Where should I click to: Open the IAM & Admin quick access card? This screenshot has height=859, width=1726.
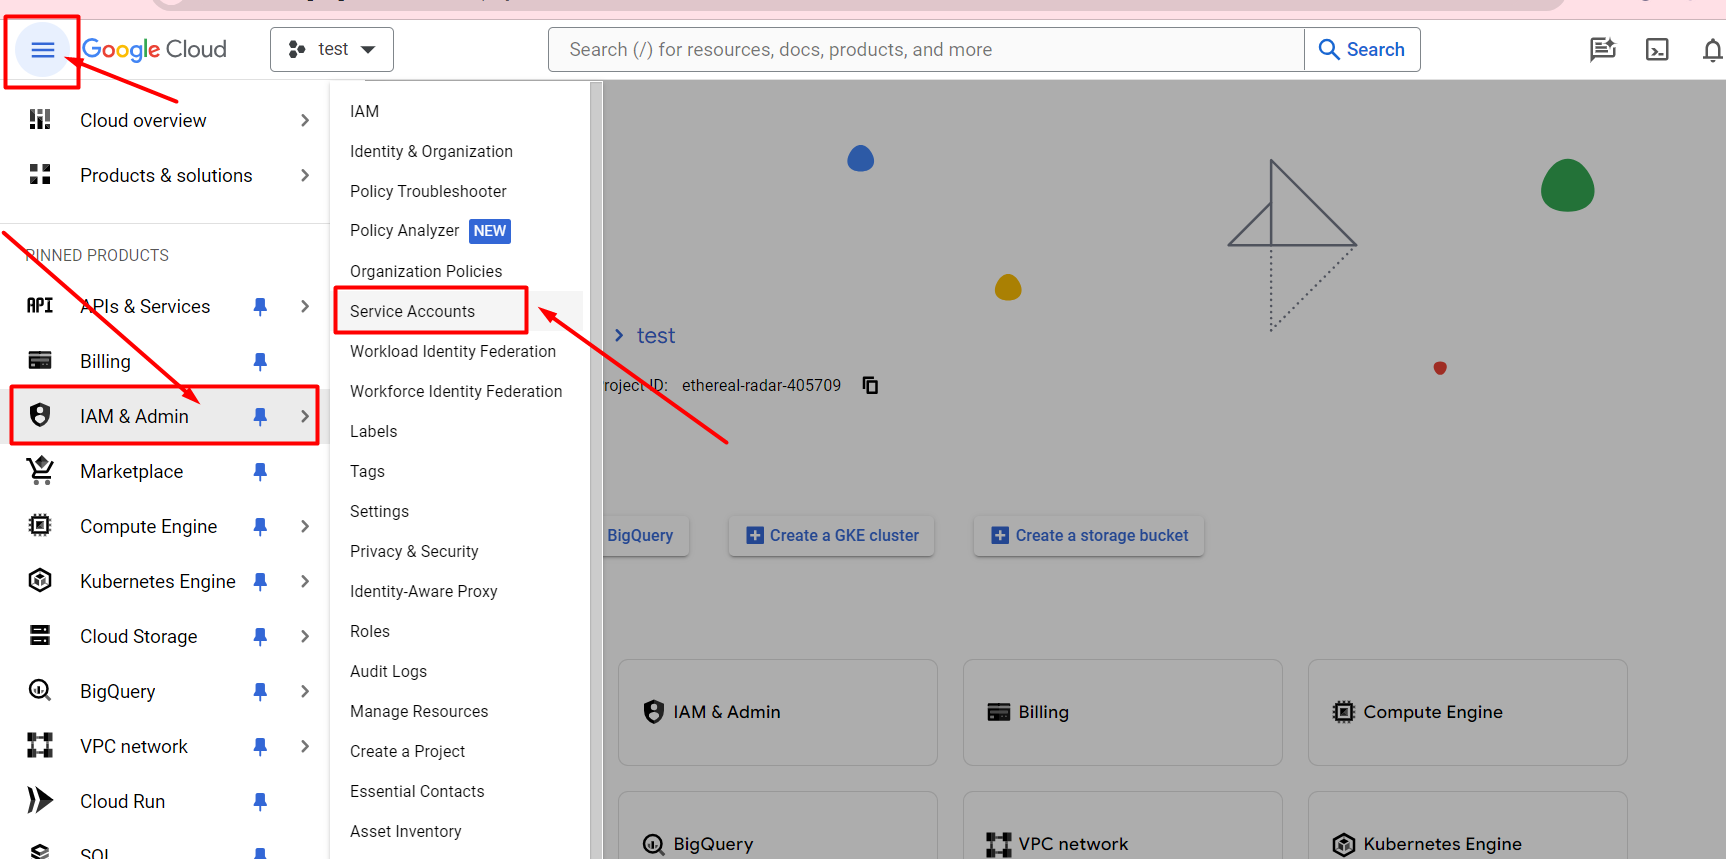[778, 712]
